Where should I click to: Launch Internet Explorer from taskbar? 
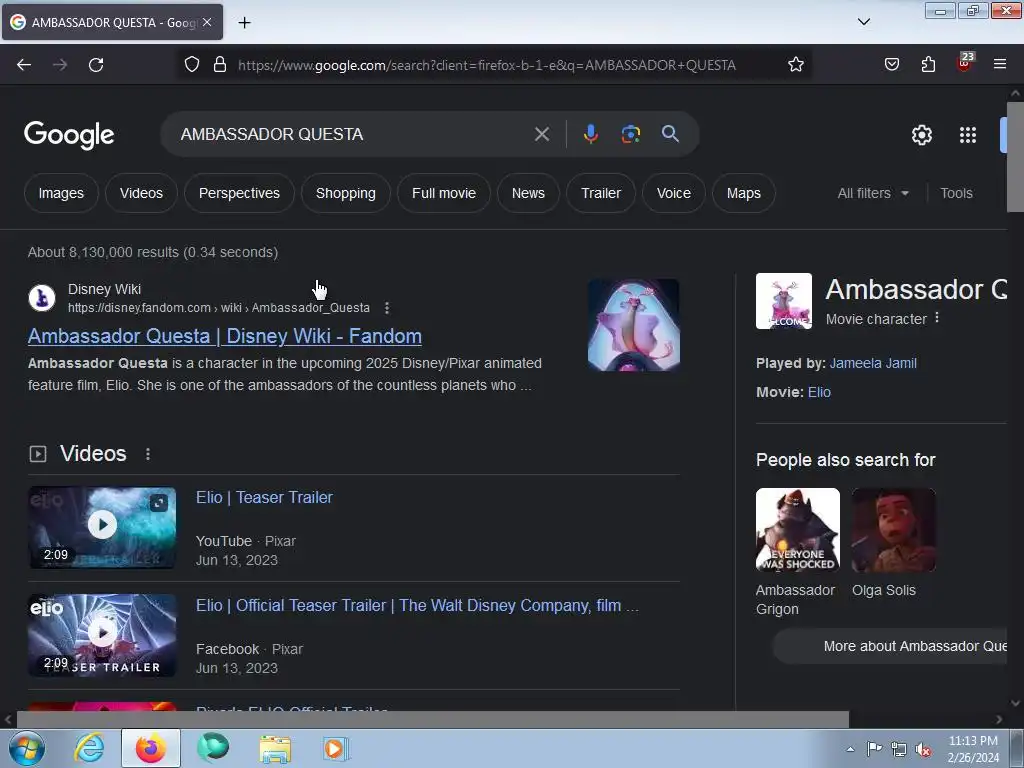89,748
